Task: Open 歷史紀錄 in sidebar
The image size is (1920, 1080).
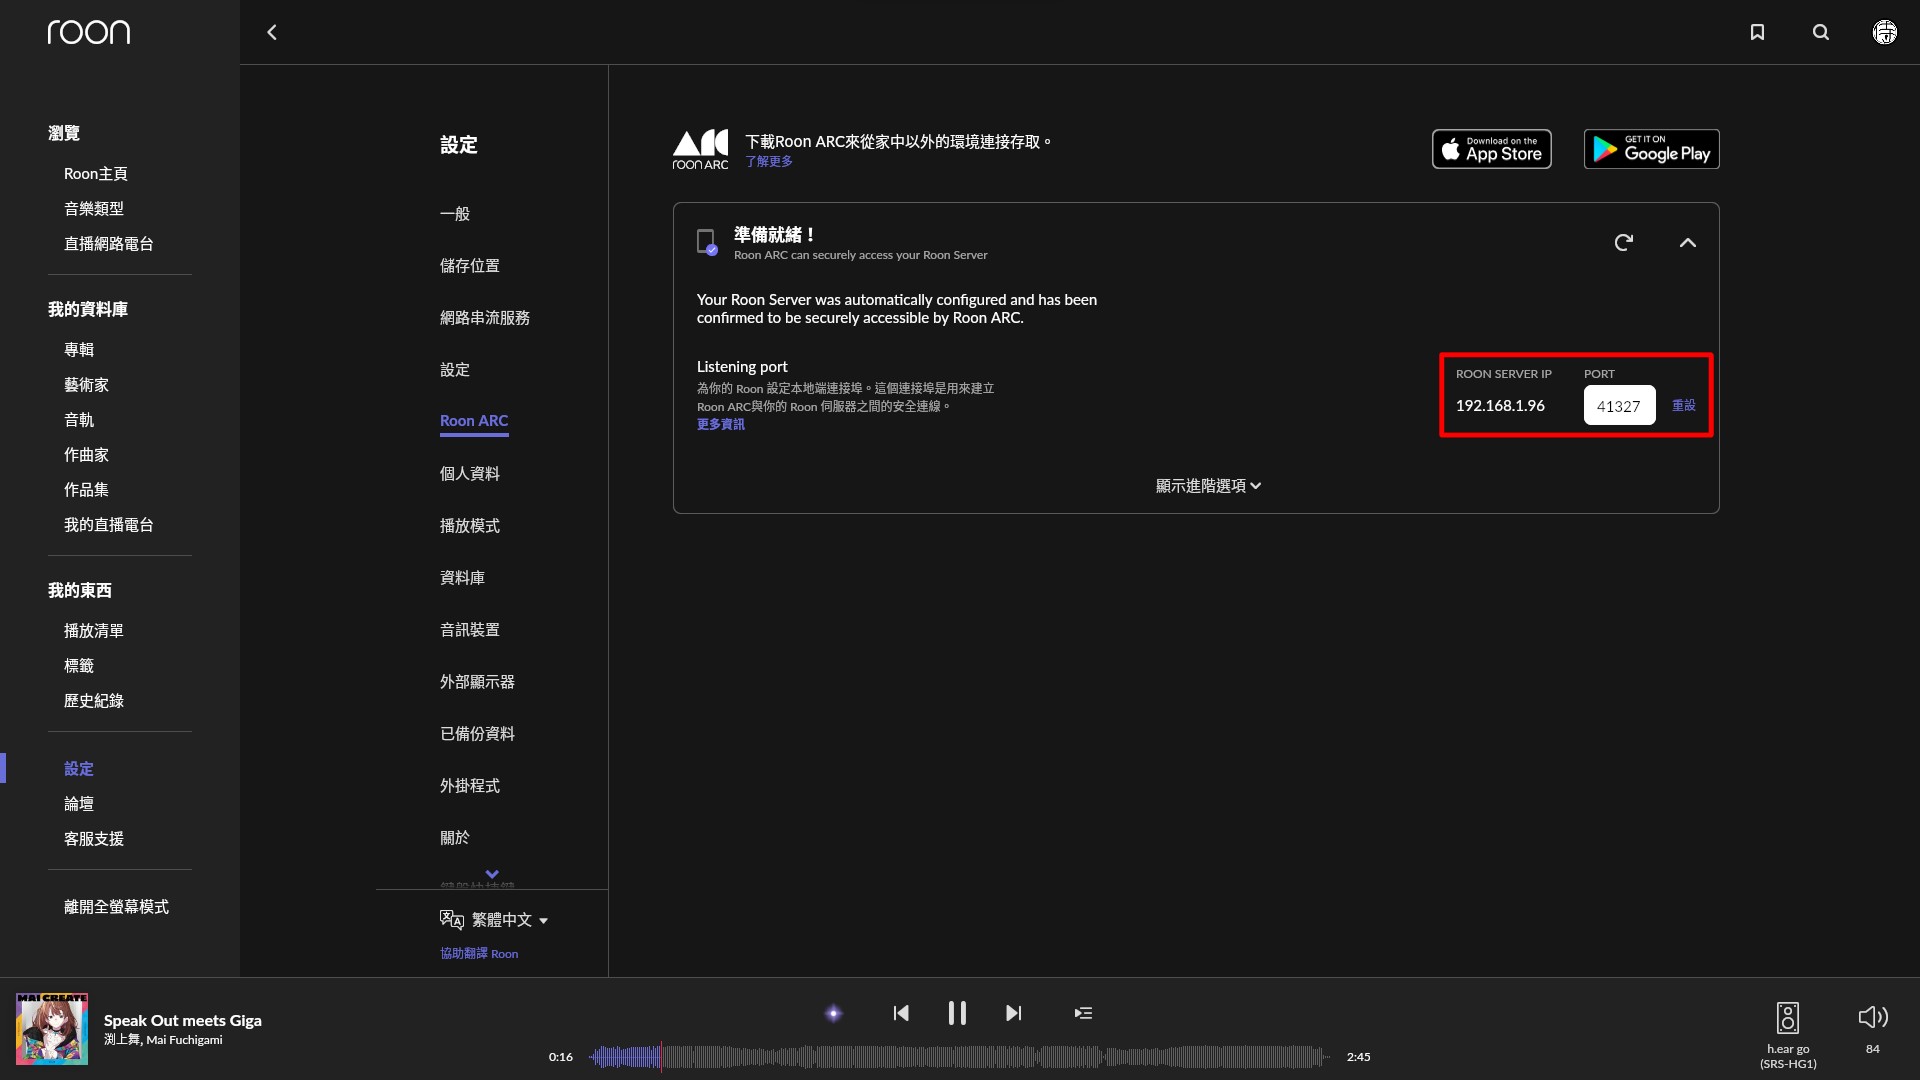Action: (x=94, y=700)
